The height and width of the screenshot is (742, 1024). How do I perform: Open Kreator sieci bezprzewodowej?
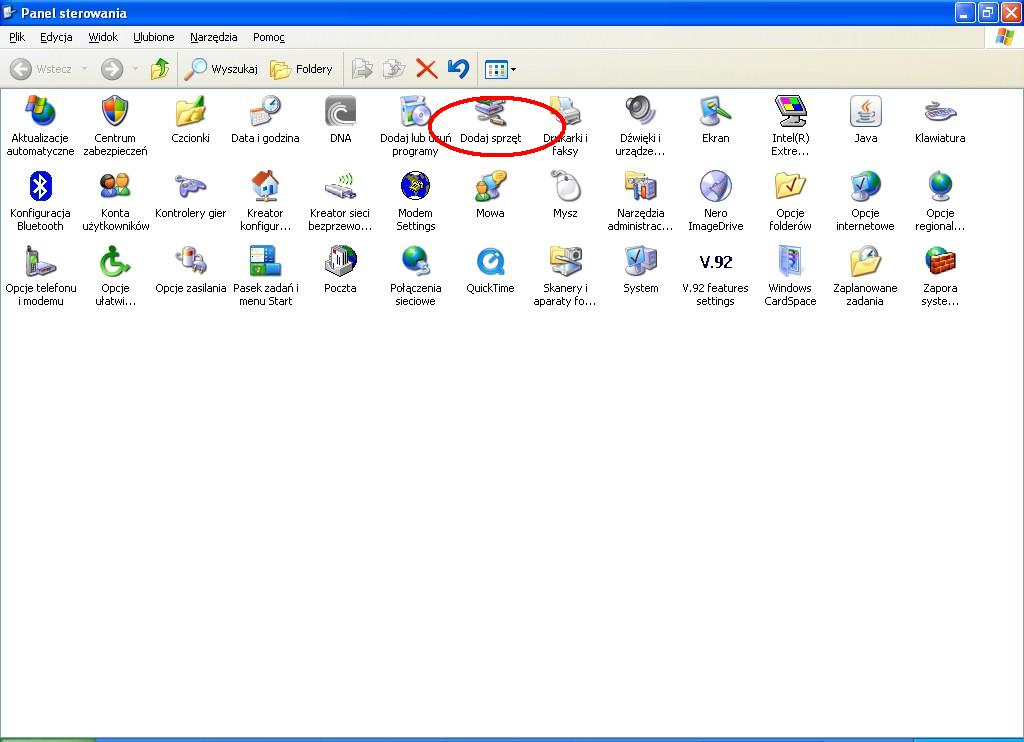pyautogui.click(x=340, y=201)
